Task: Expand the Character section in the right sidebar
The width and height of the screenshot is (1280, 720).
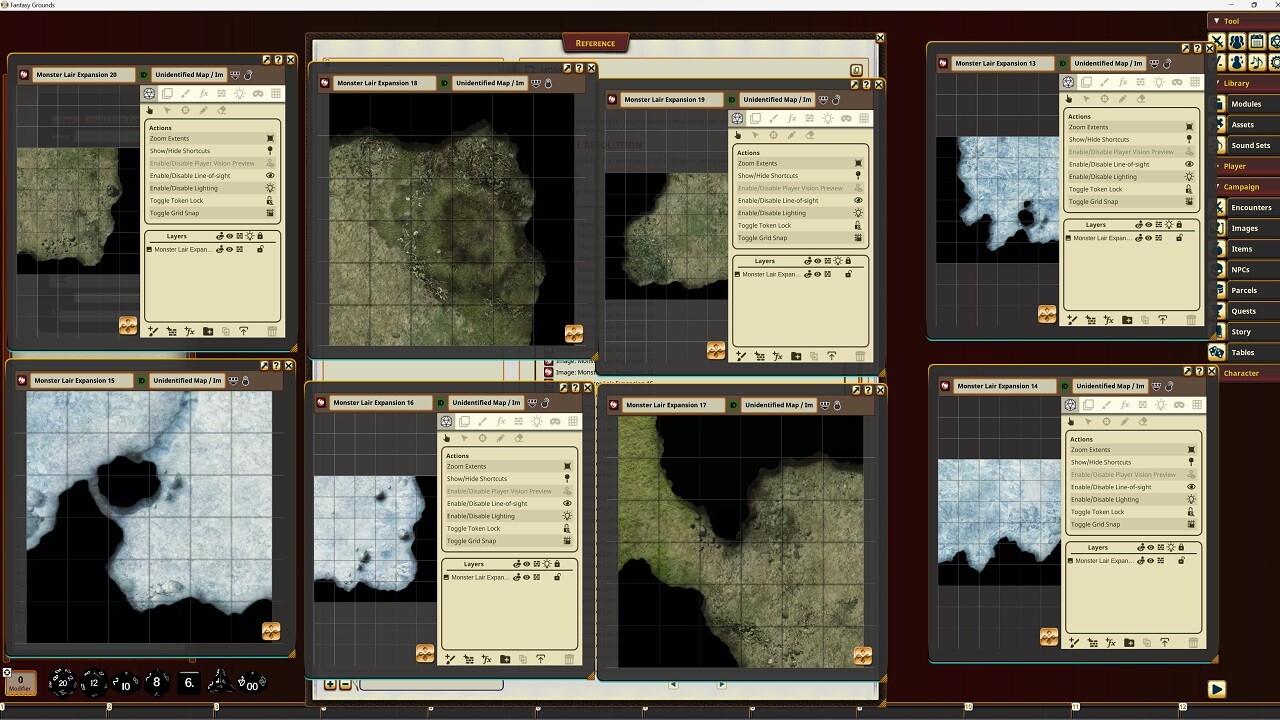Action: tap(1243, 372)
